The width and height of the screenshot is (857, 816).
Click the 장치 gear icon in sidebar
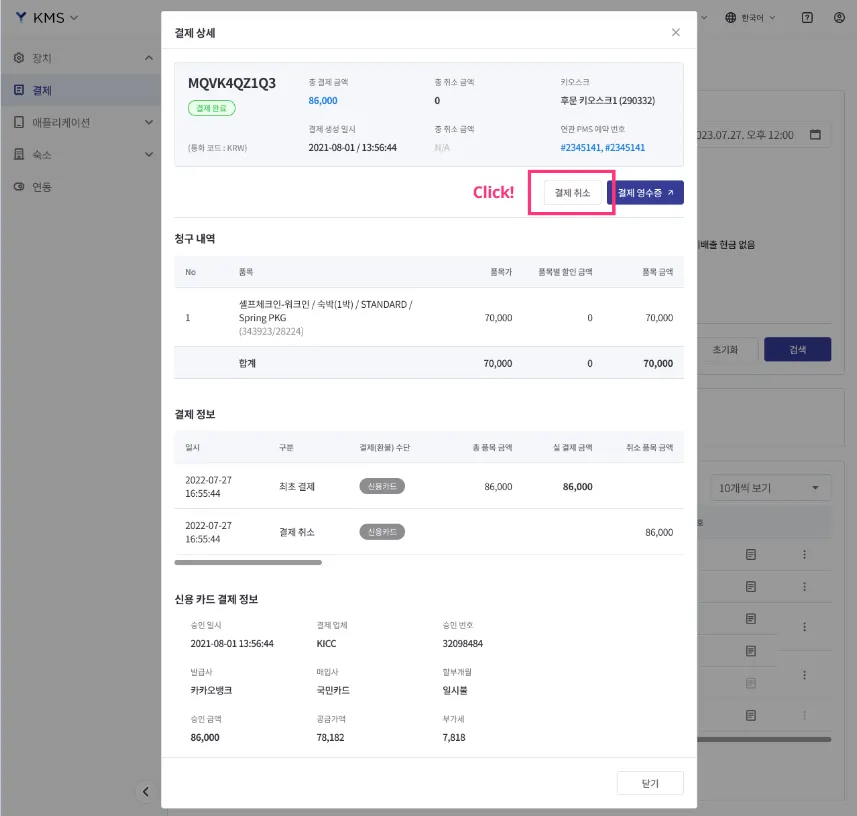[x=19, y=58]
